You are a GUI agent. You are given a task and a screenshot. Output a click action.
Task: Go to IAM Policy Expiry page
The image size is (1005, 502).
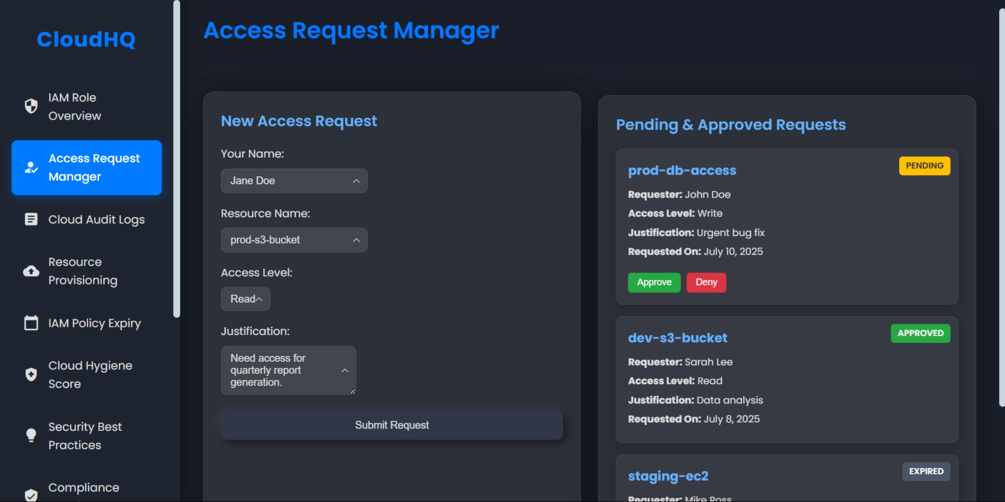coord(94,323)
